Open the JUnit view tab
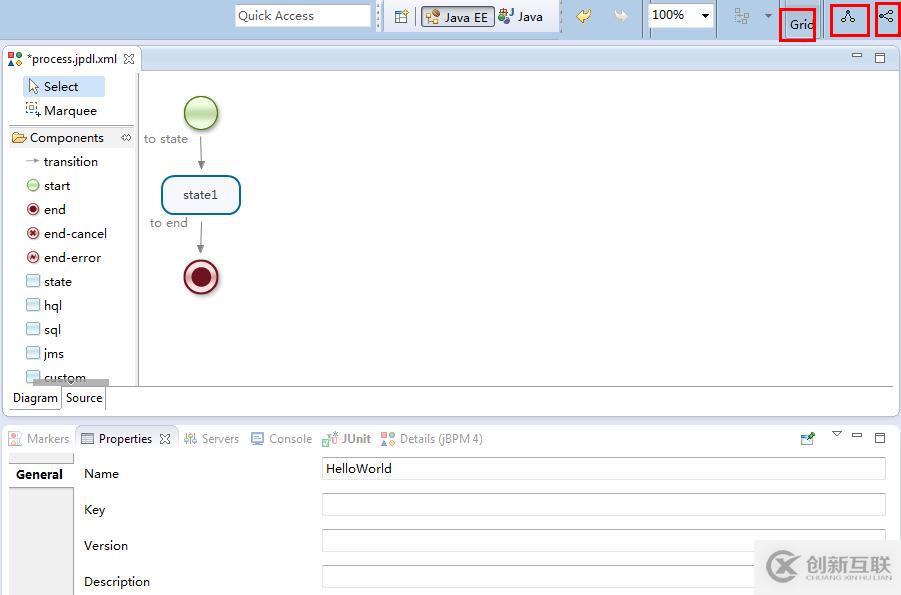901x595 pixels. [x=346, y=439]
